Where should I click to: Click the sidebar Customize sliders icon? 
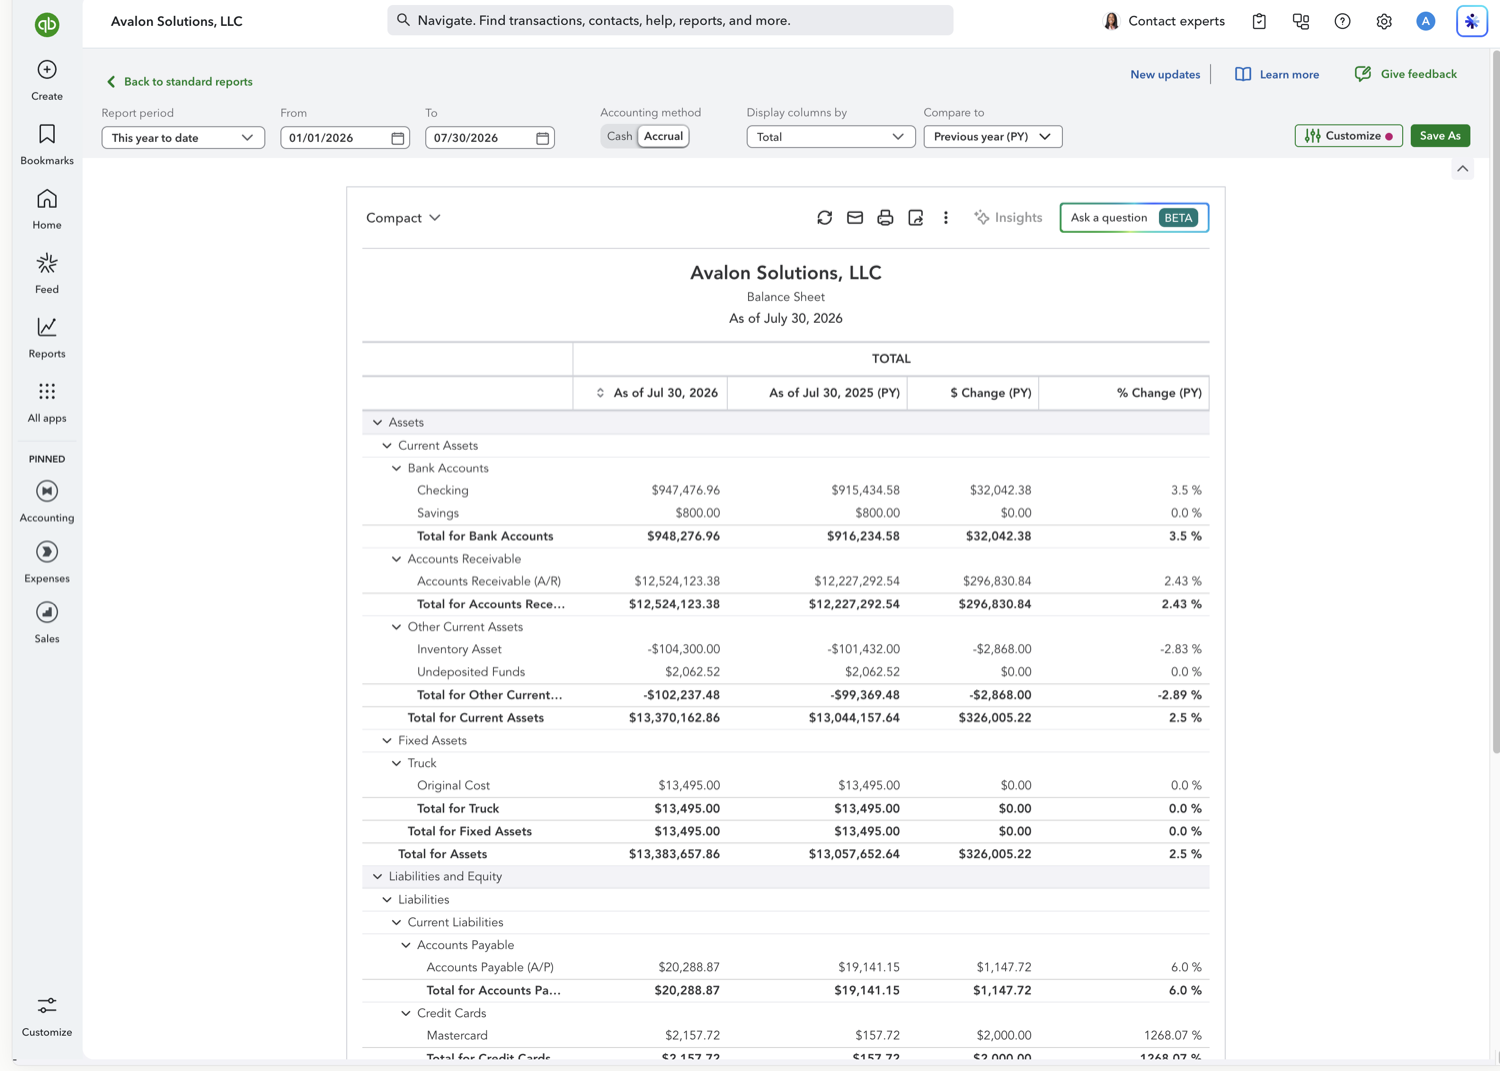47,1005
